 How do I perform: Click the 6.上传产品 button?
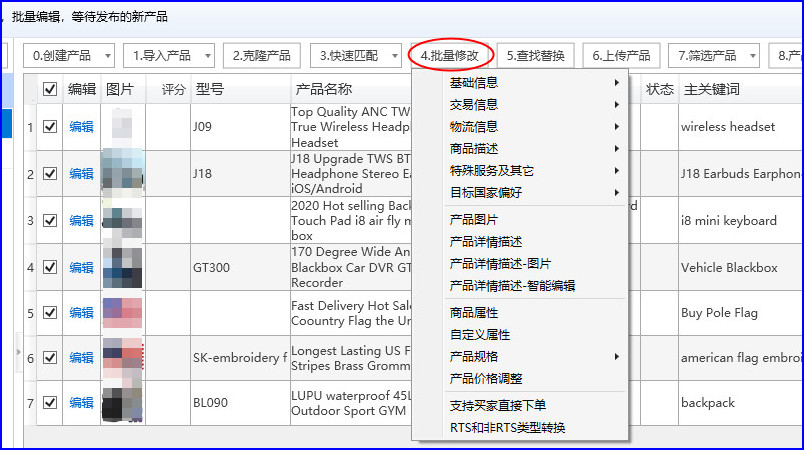621,56
